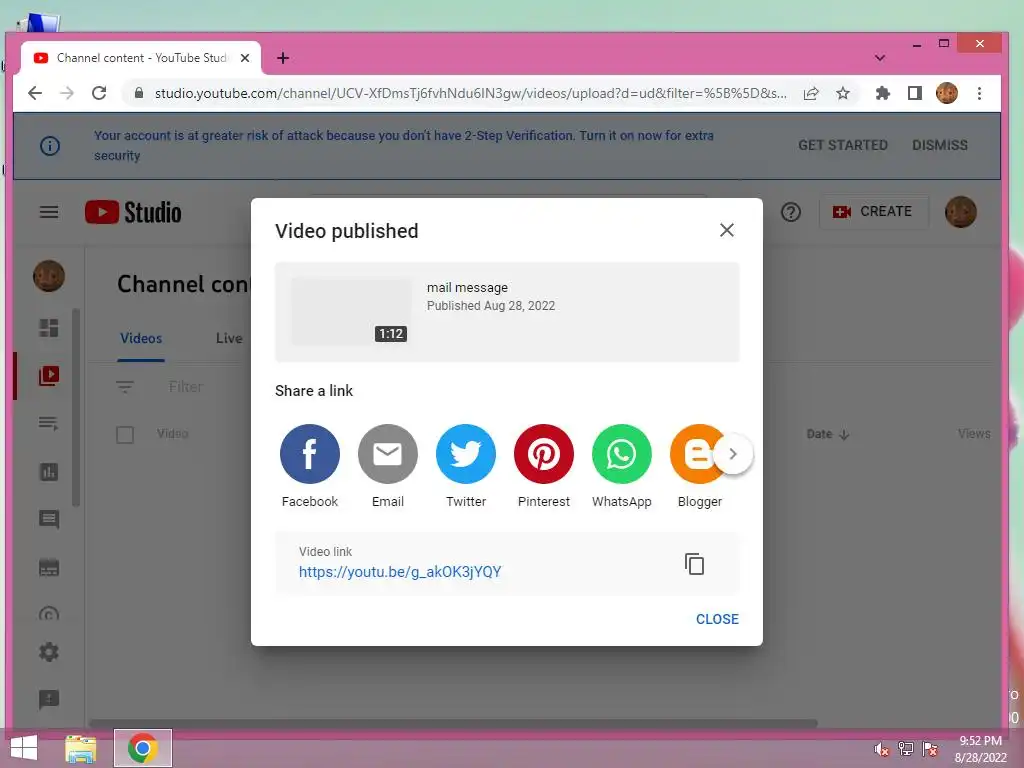Open Chrome extensions puzzle icon

(883, 93)
